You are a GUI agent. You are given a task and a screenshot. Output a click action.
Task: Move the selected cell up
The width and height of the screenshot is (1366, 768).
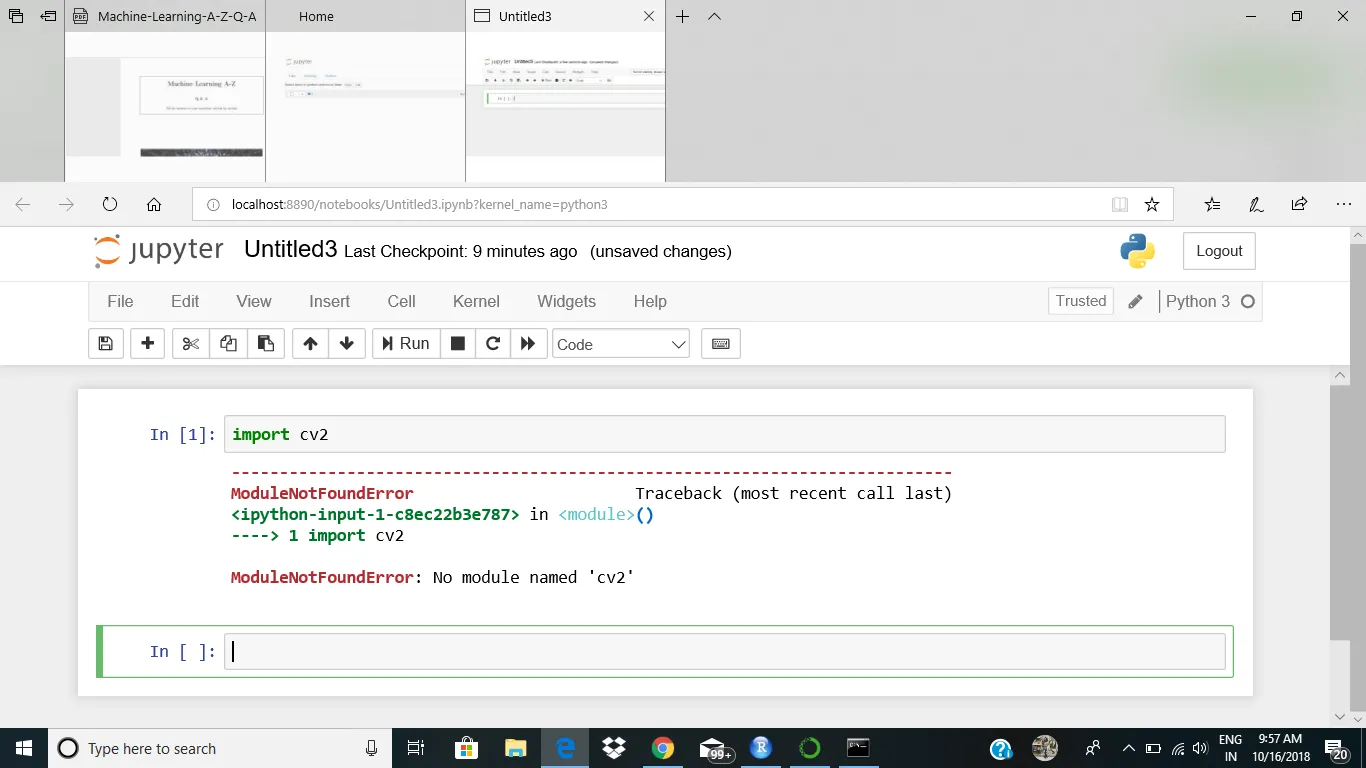click(310, 344)
